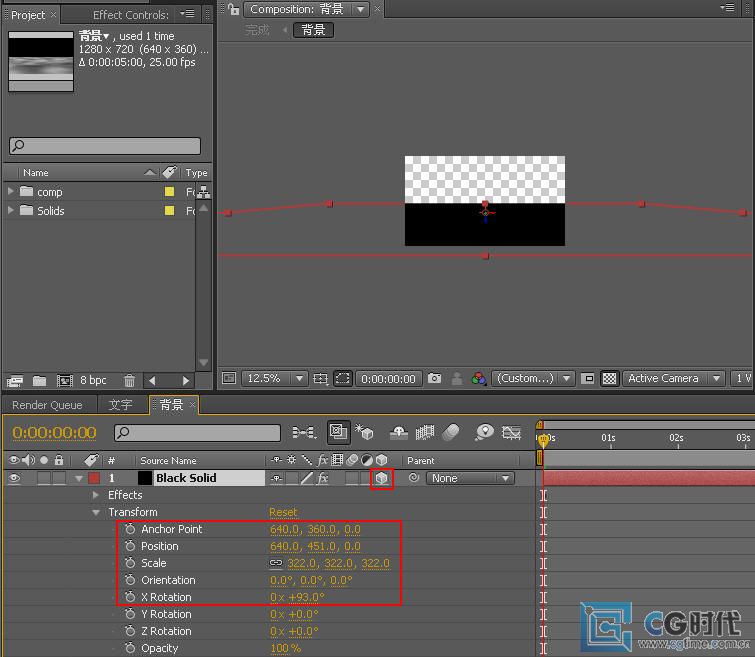Screen dimensions: 755x657
Task: Click the parent pick whip for Black Solid
Action: 414,478
